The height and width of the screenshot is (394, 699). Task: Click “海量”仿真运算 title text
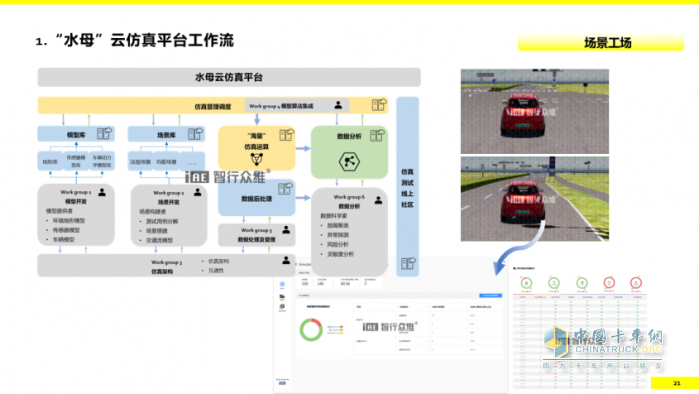click(x=256, y=141)
